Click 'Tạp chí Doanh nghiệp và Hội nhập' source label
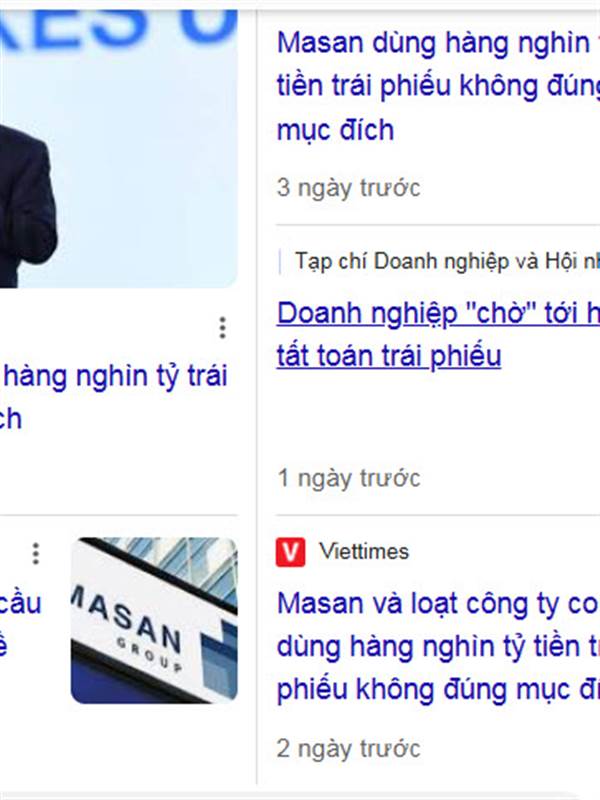The image size is (600, 800). [447, 261]
